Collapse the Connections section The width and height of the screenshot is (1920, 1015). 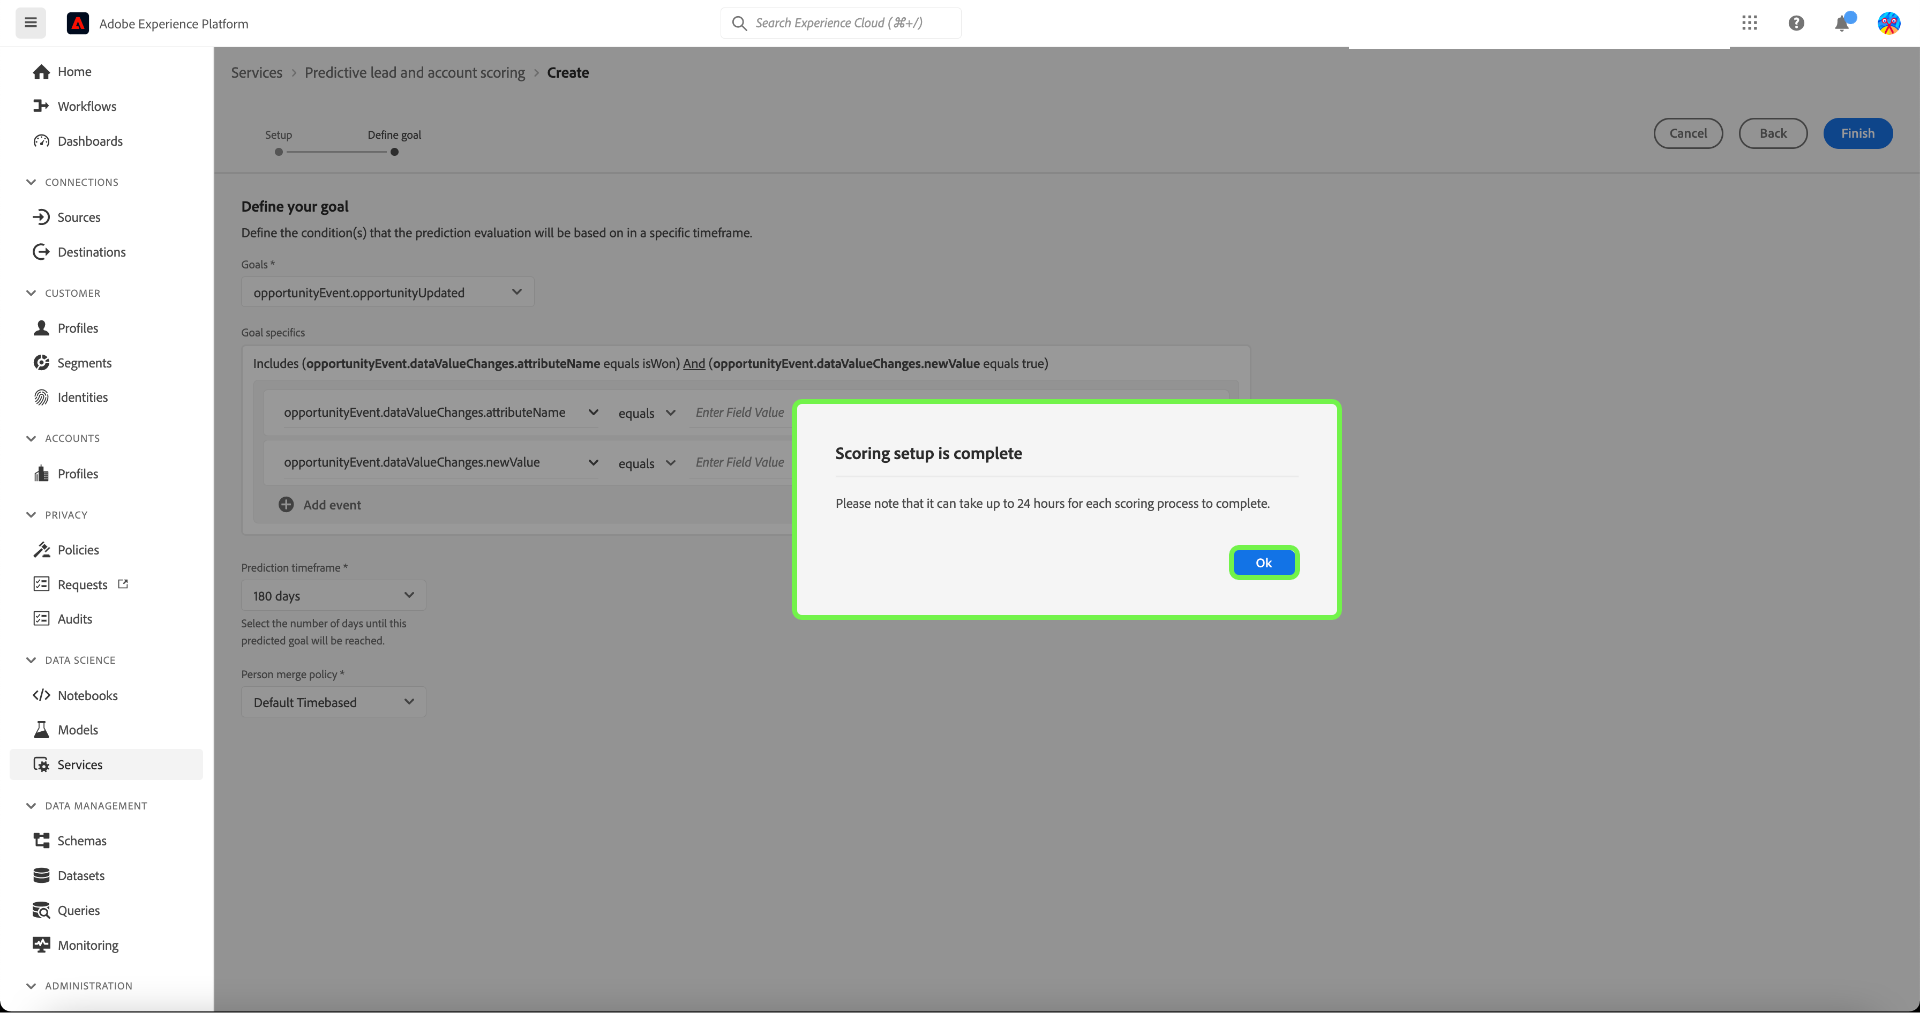(x=31, y=182)
